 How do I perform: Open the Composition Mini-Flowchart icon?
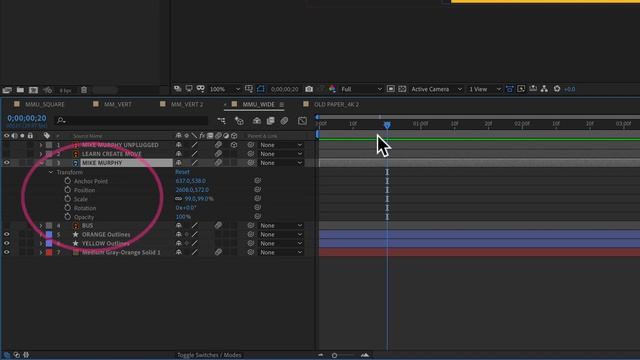(222, 120)
